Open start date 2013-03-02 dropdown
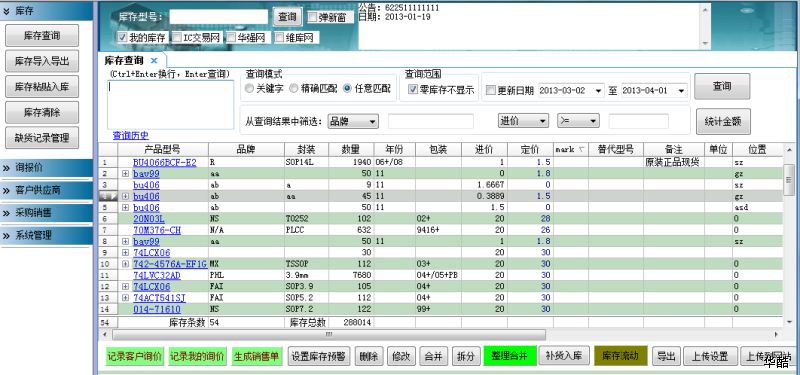This screenshot has height=375, width=800. (598, 91)
